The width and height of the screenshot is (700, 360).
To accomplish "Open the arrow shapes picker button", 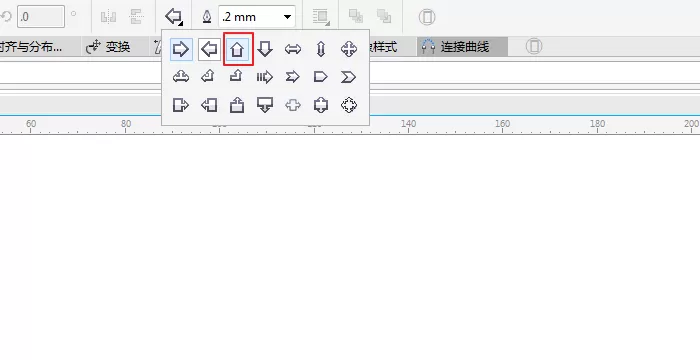I will [x=174, y=17].
